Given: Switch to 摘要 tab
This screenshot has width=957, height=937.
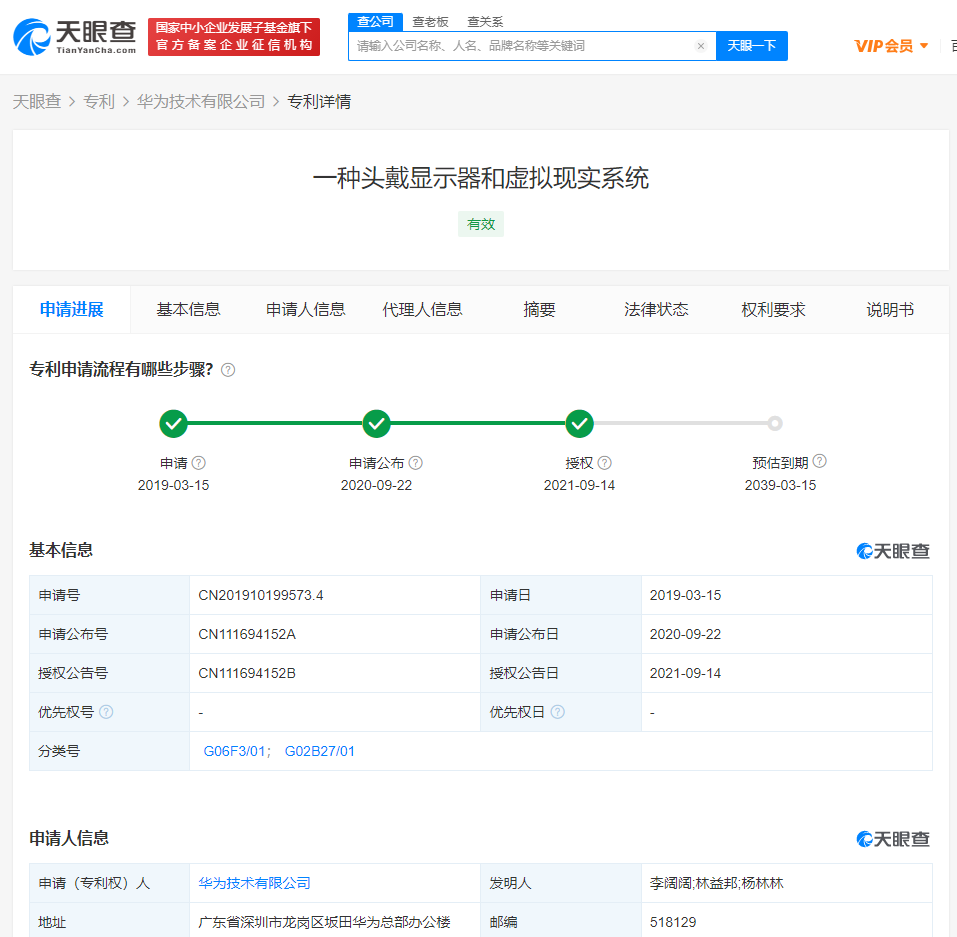Looking at the screenshot, I should click(x=540, y=309).
